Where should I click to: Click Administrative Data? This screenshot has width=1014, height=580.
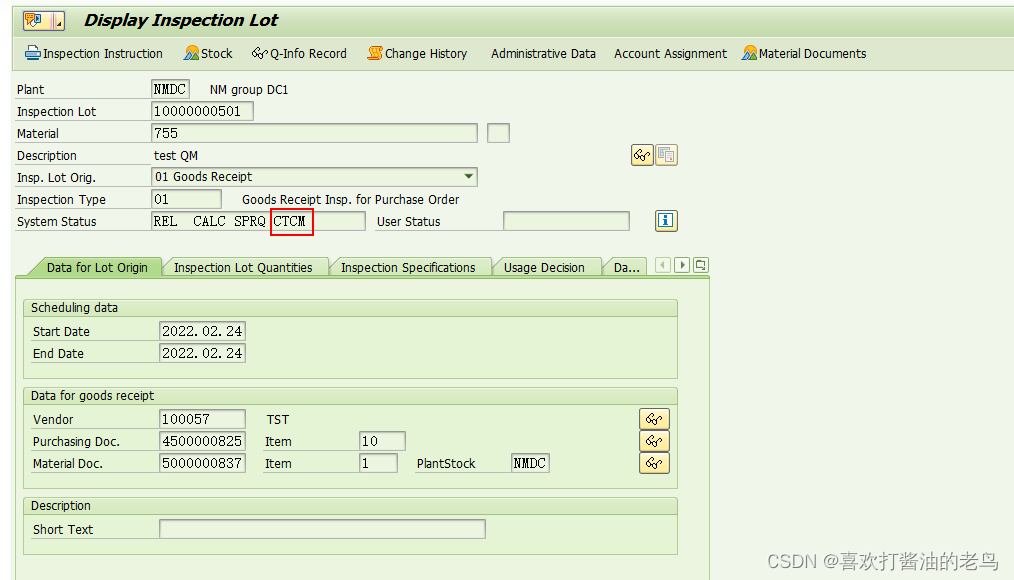point(543,53)
